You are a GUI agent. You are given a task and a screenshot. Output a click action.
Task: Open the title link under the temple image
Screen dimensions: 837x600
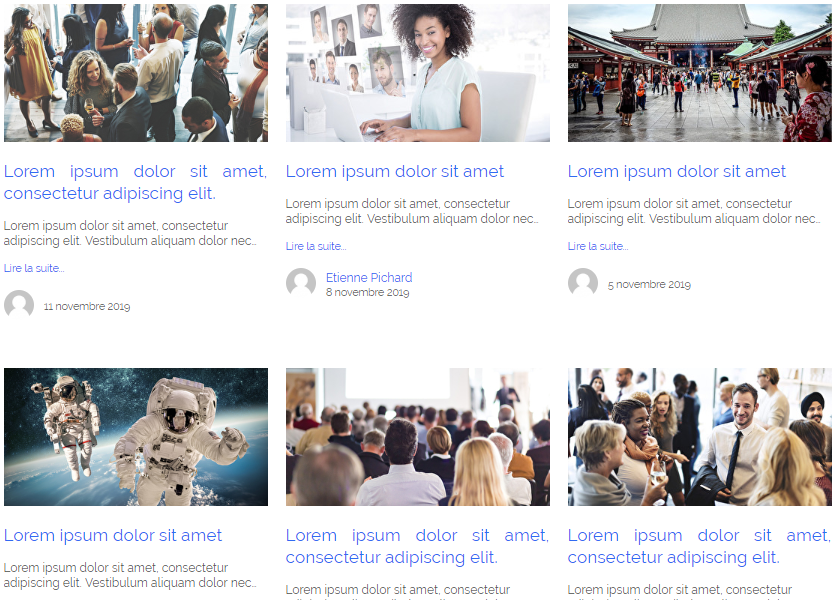(x=676, y=171)
